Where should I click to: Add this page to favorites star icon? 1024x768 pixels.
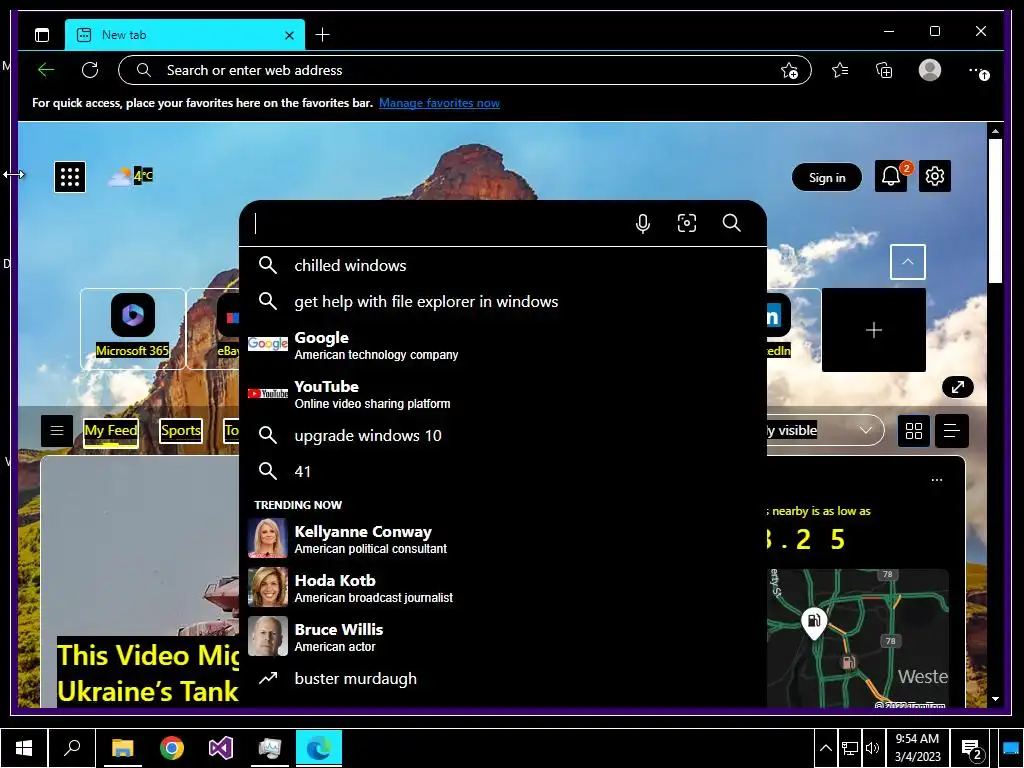click(789, 71)
